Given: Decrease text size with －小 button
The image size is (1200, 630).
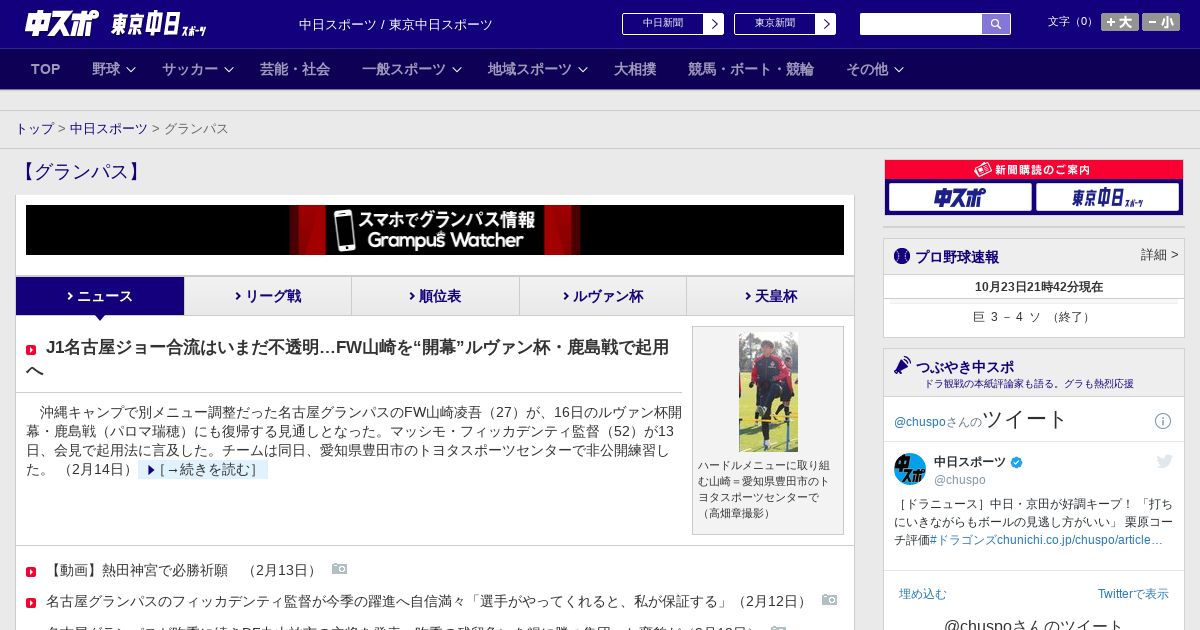Looking at the screenshot, I should 1161,22.
